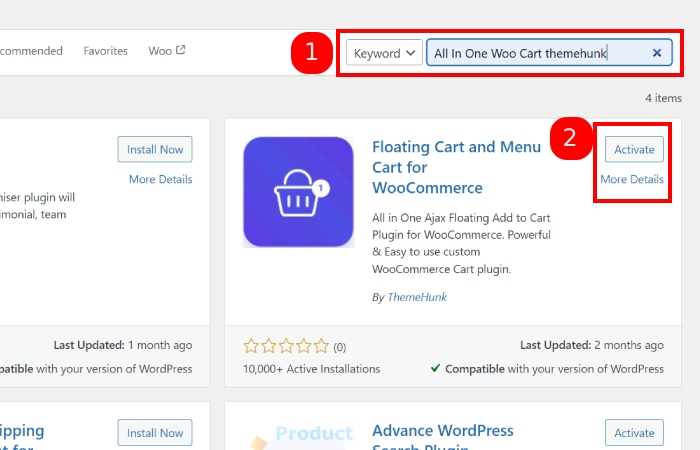Select the partially visible Recommended tab
This screenshot has width=700, height=450.
31,51
